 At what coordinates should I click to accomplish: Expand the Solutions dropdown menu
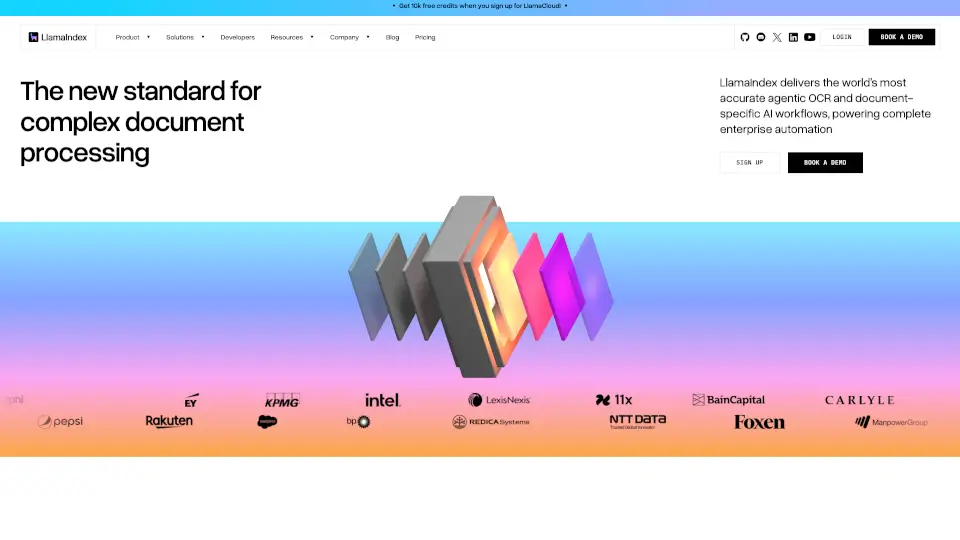click(x=185, y=37)
